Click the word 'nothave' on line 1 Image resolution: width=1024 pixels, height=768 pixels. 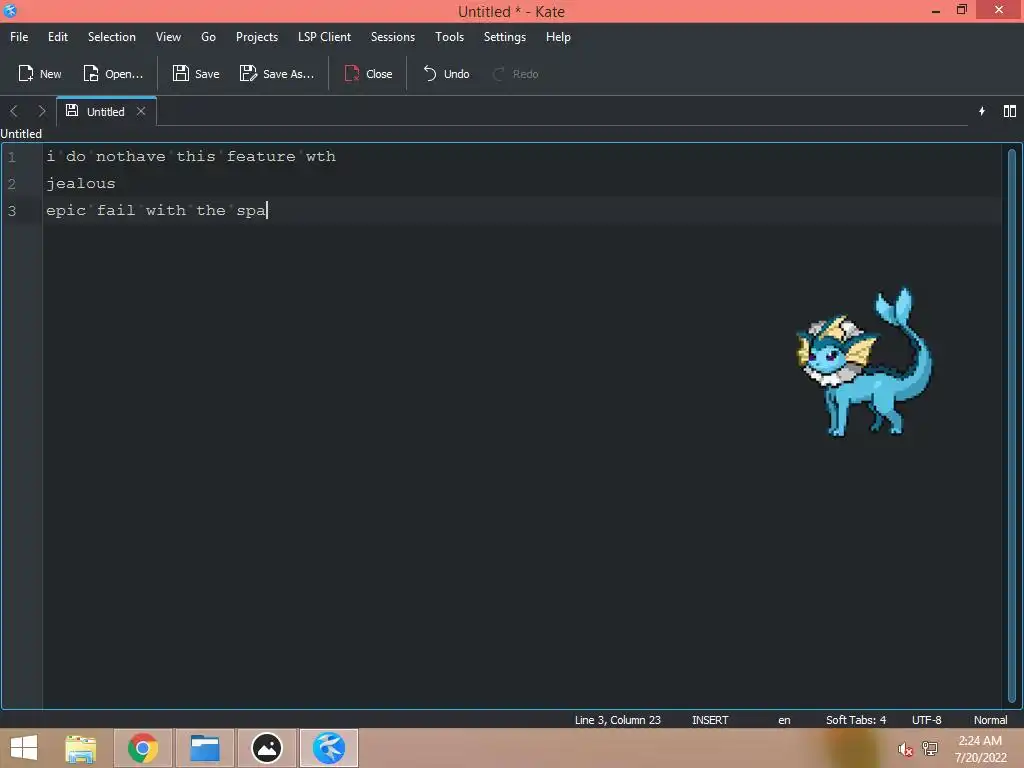pyautogui.click(x=131, y=156)
